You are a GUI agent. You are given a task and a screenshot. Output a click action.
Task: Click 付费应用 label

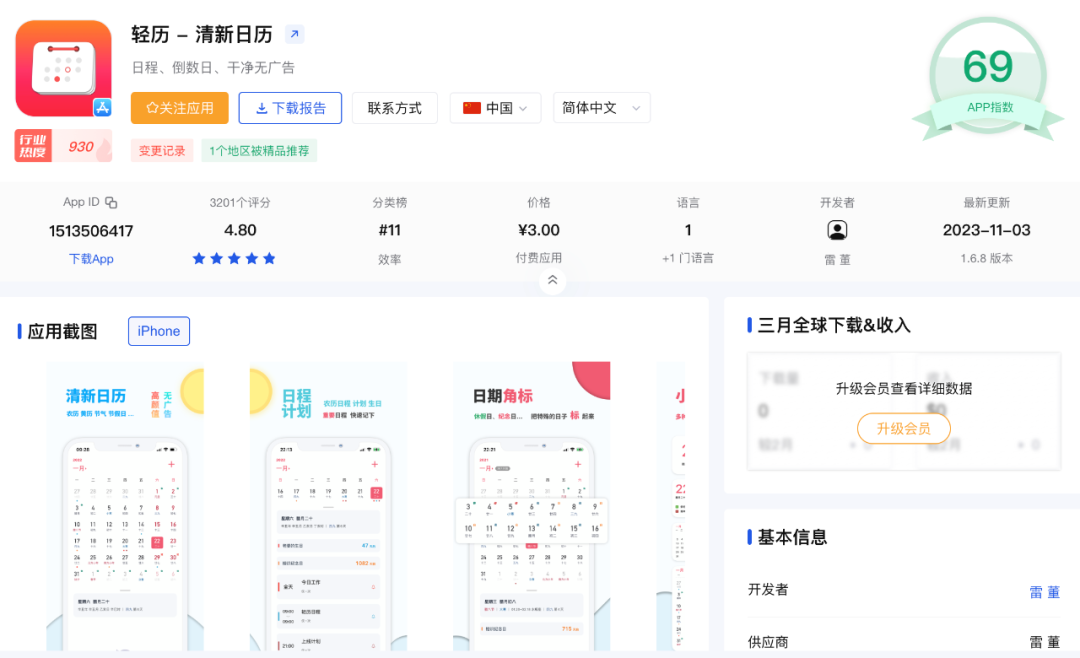(539, 258)
